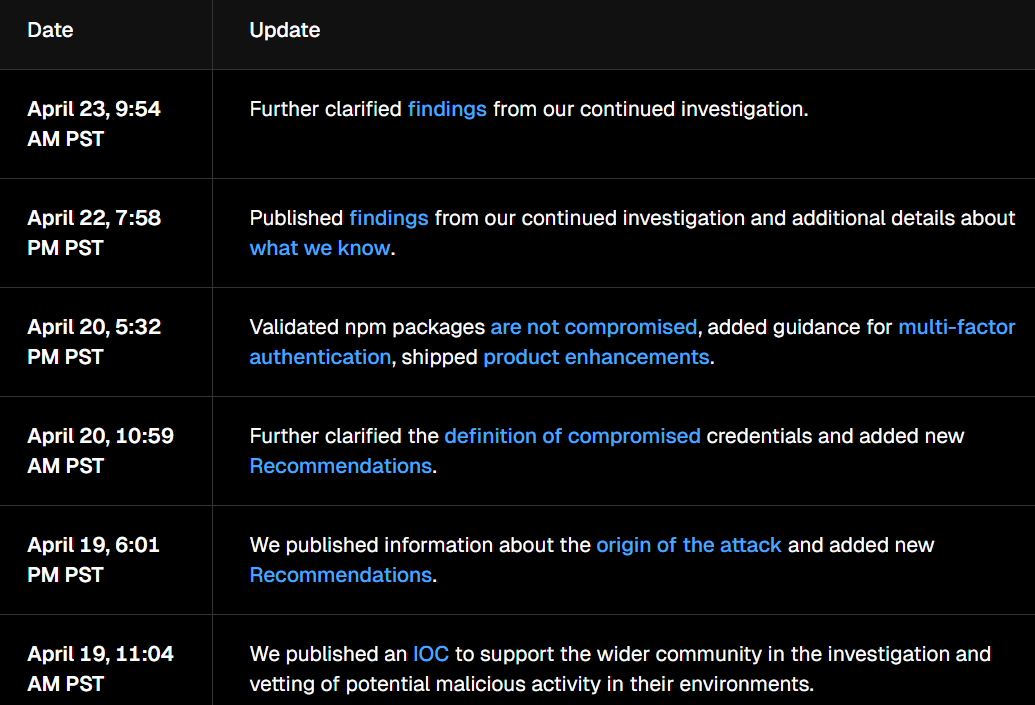
Task: Open the "origin of the attack" link
Action: click(x=689, y=545)
